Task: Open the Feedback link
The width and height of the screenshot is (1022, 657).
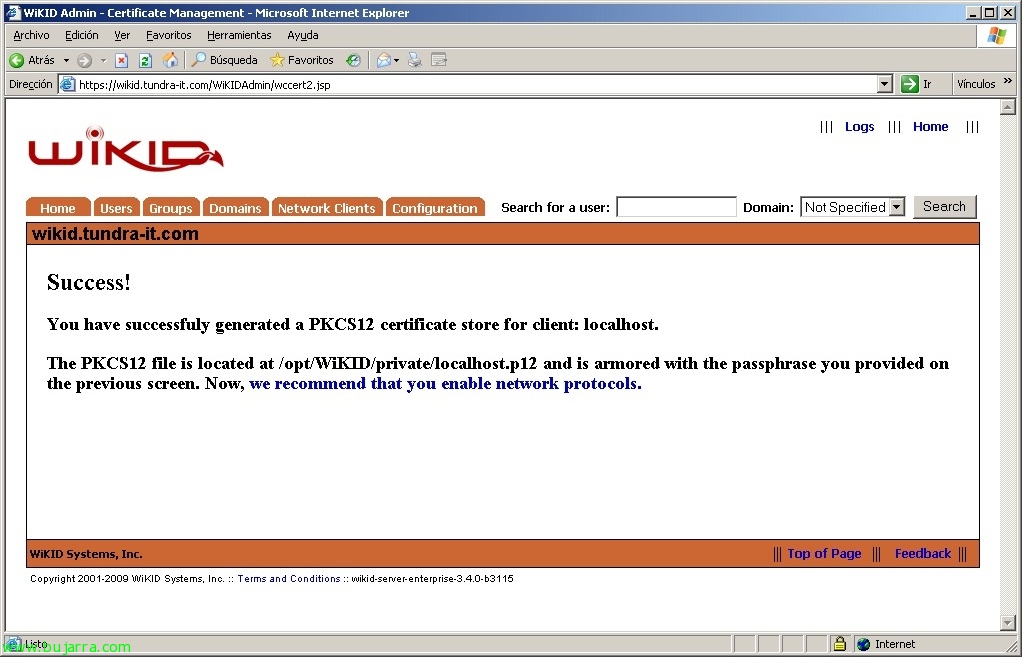Action: [923, 553]
